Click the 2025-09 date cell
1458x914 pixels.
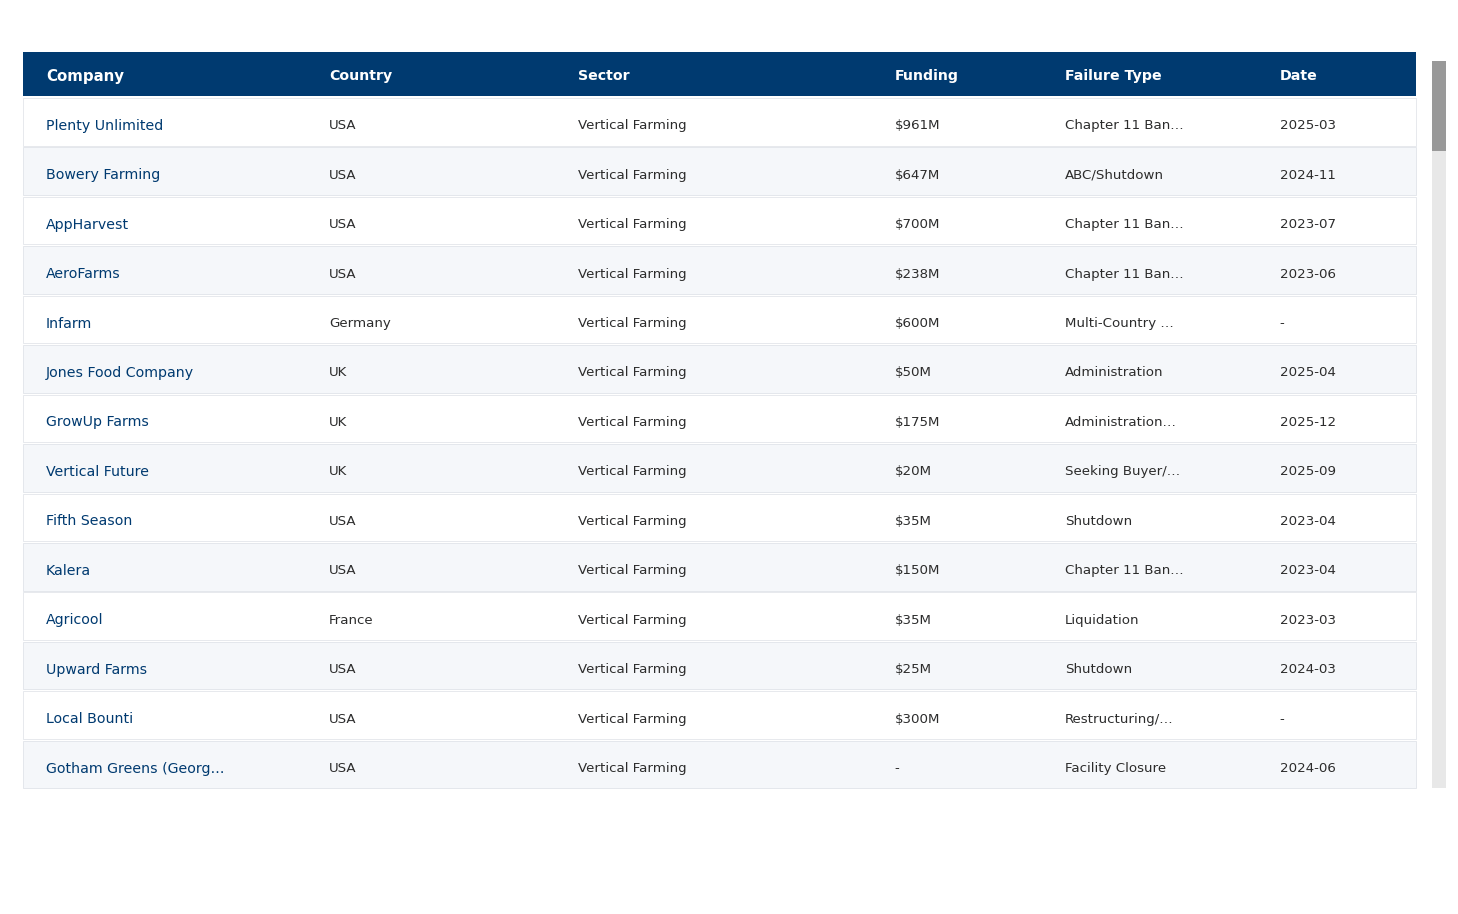[1308, 471]
